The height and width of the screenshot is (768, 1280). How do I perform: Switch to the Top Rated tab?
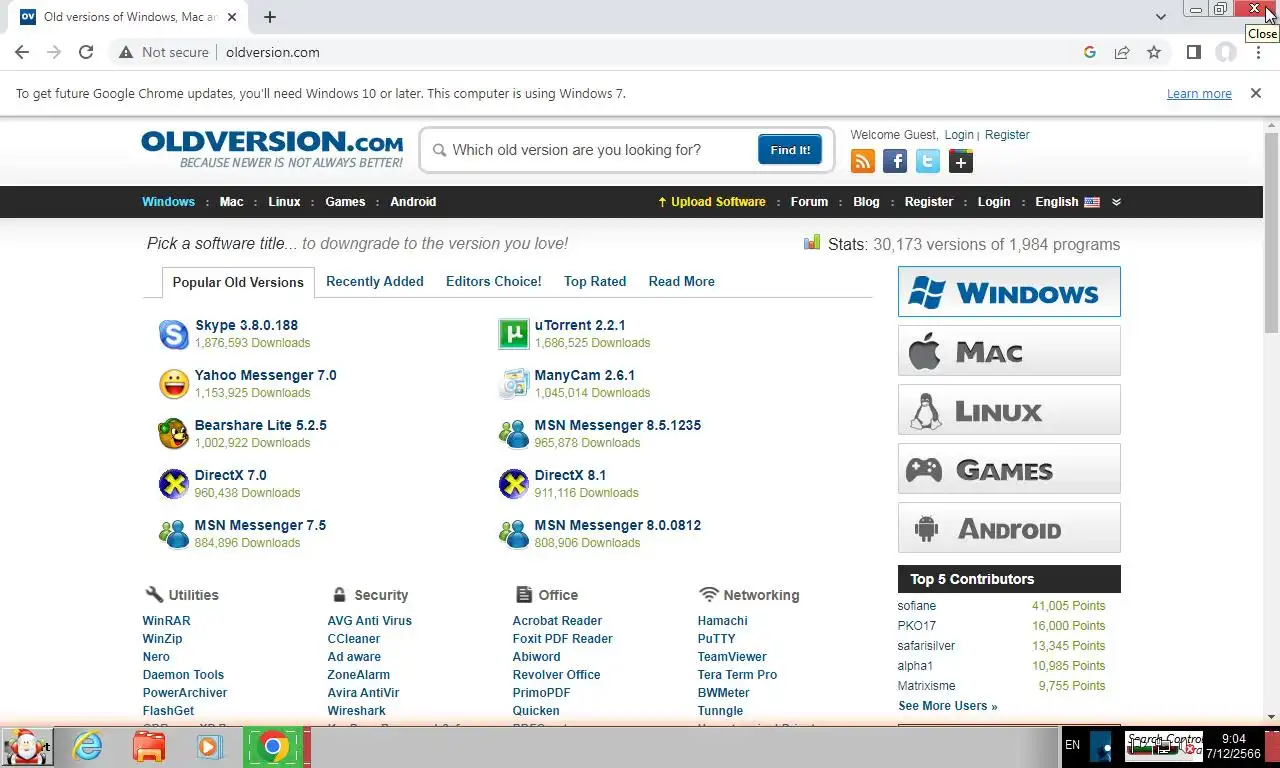tap(595, 281)
